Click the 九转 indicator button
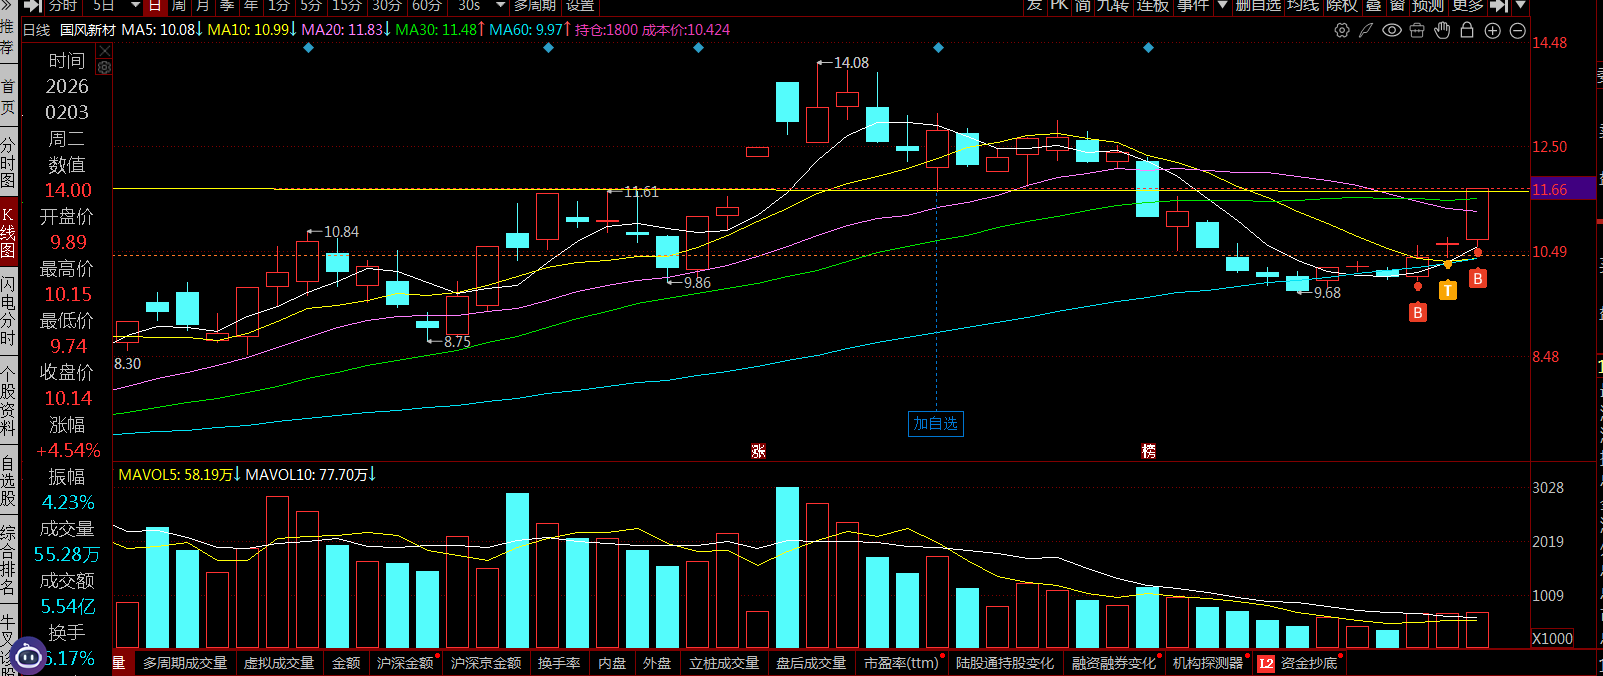This screenshot has height=676, width=1603. point(1113,5)
